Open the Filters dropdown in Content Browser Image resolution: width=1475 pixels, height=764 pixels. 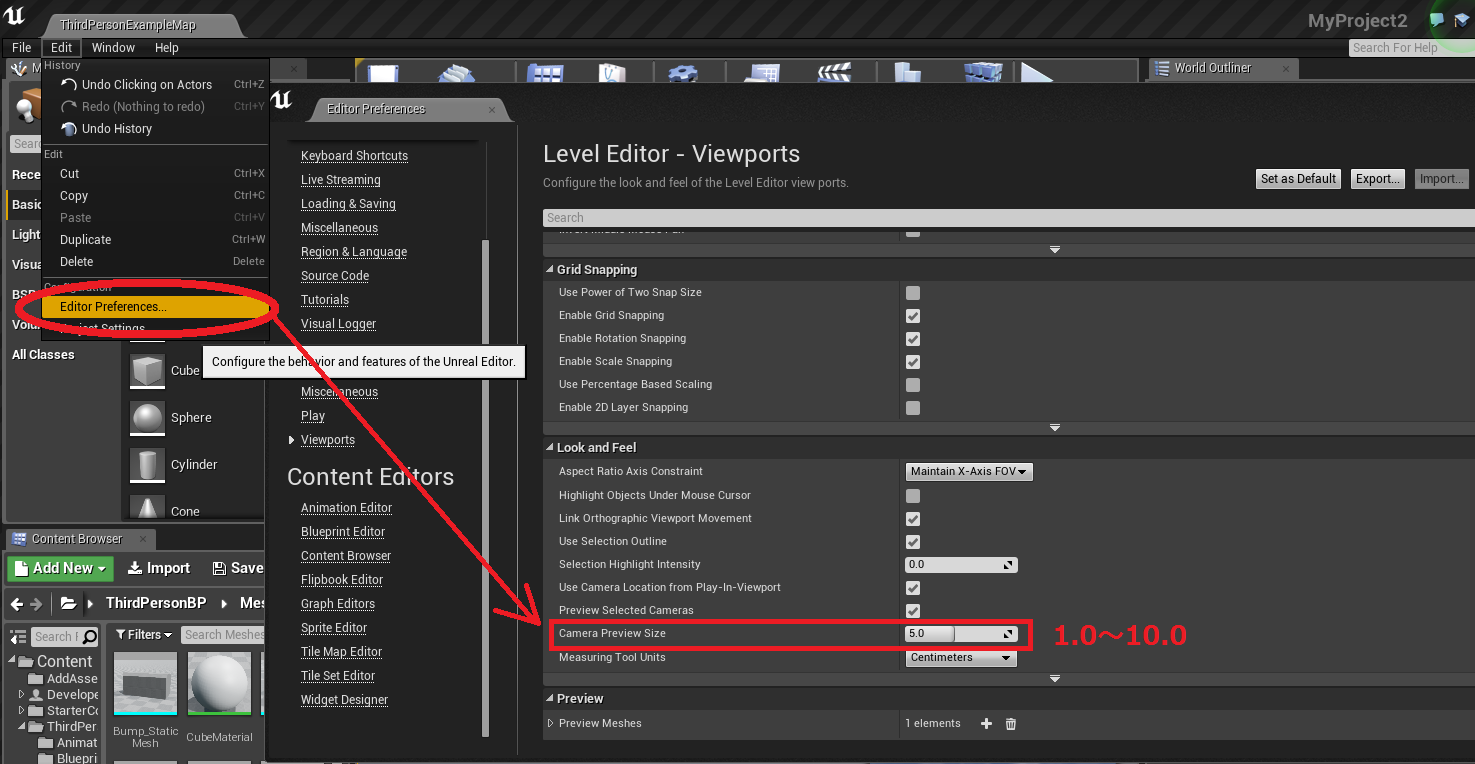144,635
